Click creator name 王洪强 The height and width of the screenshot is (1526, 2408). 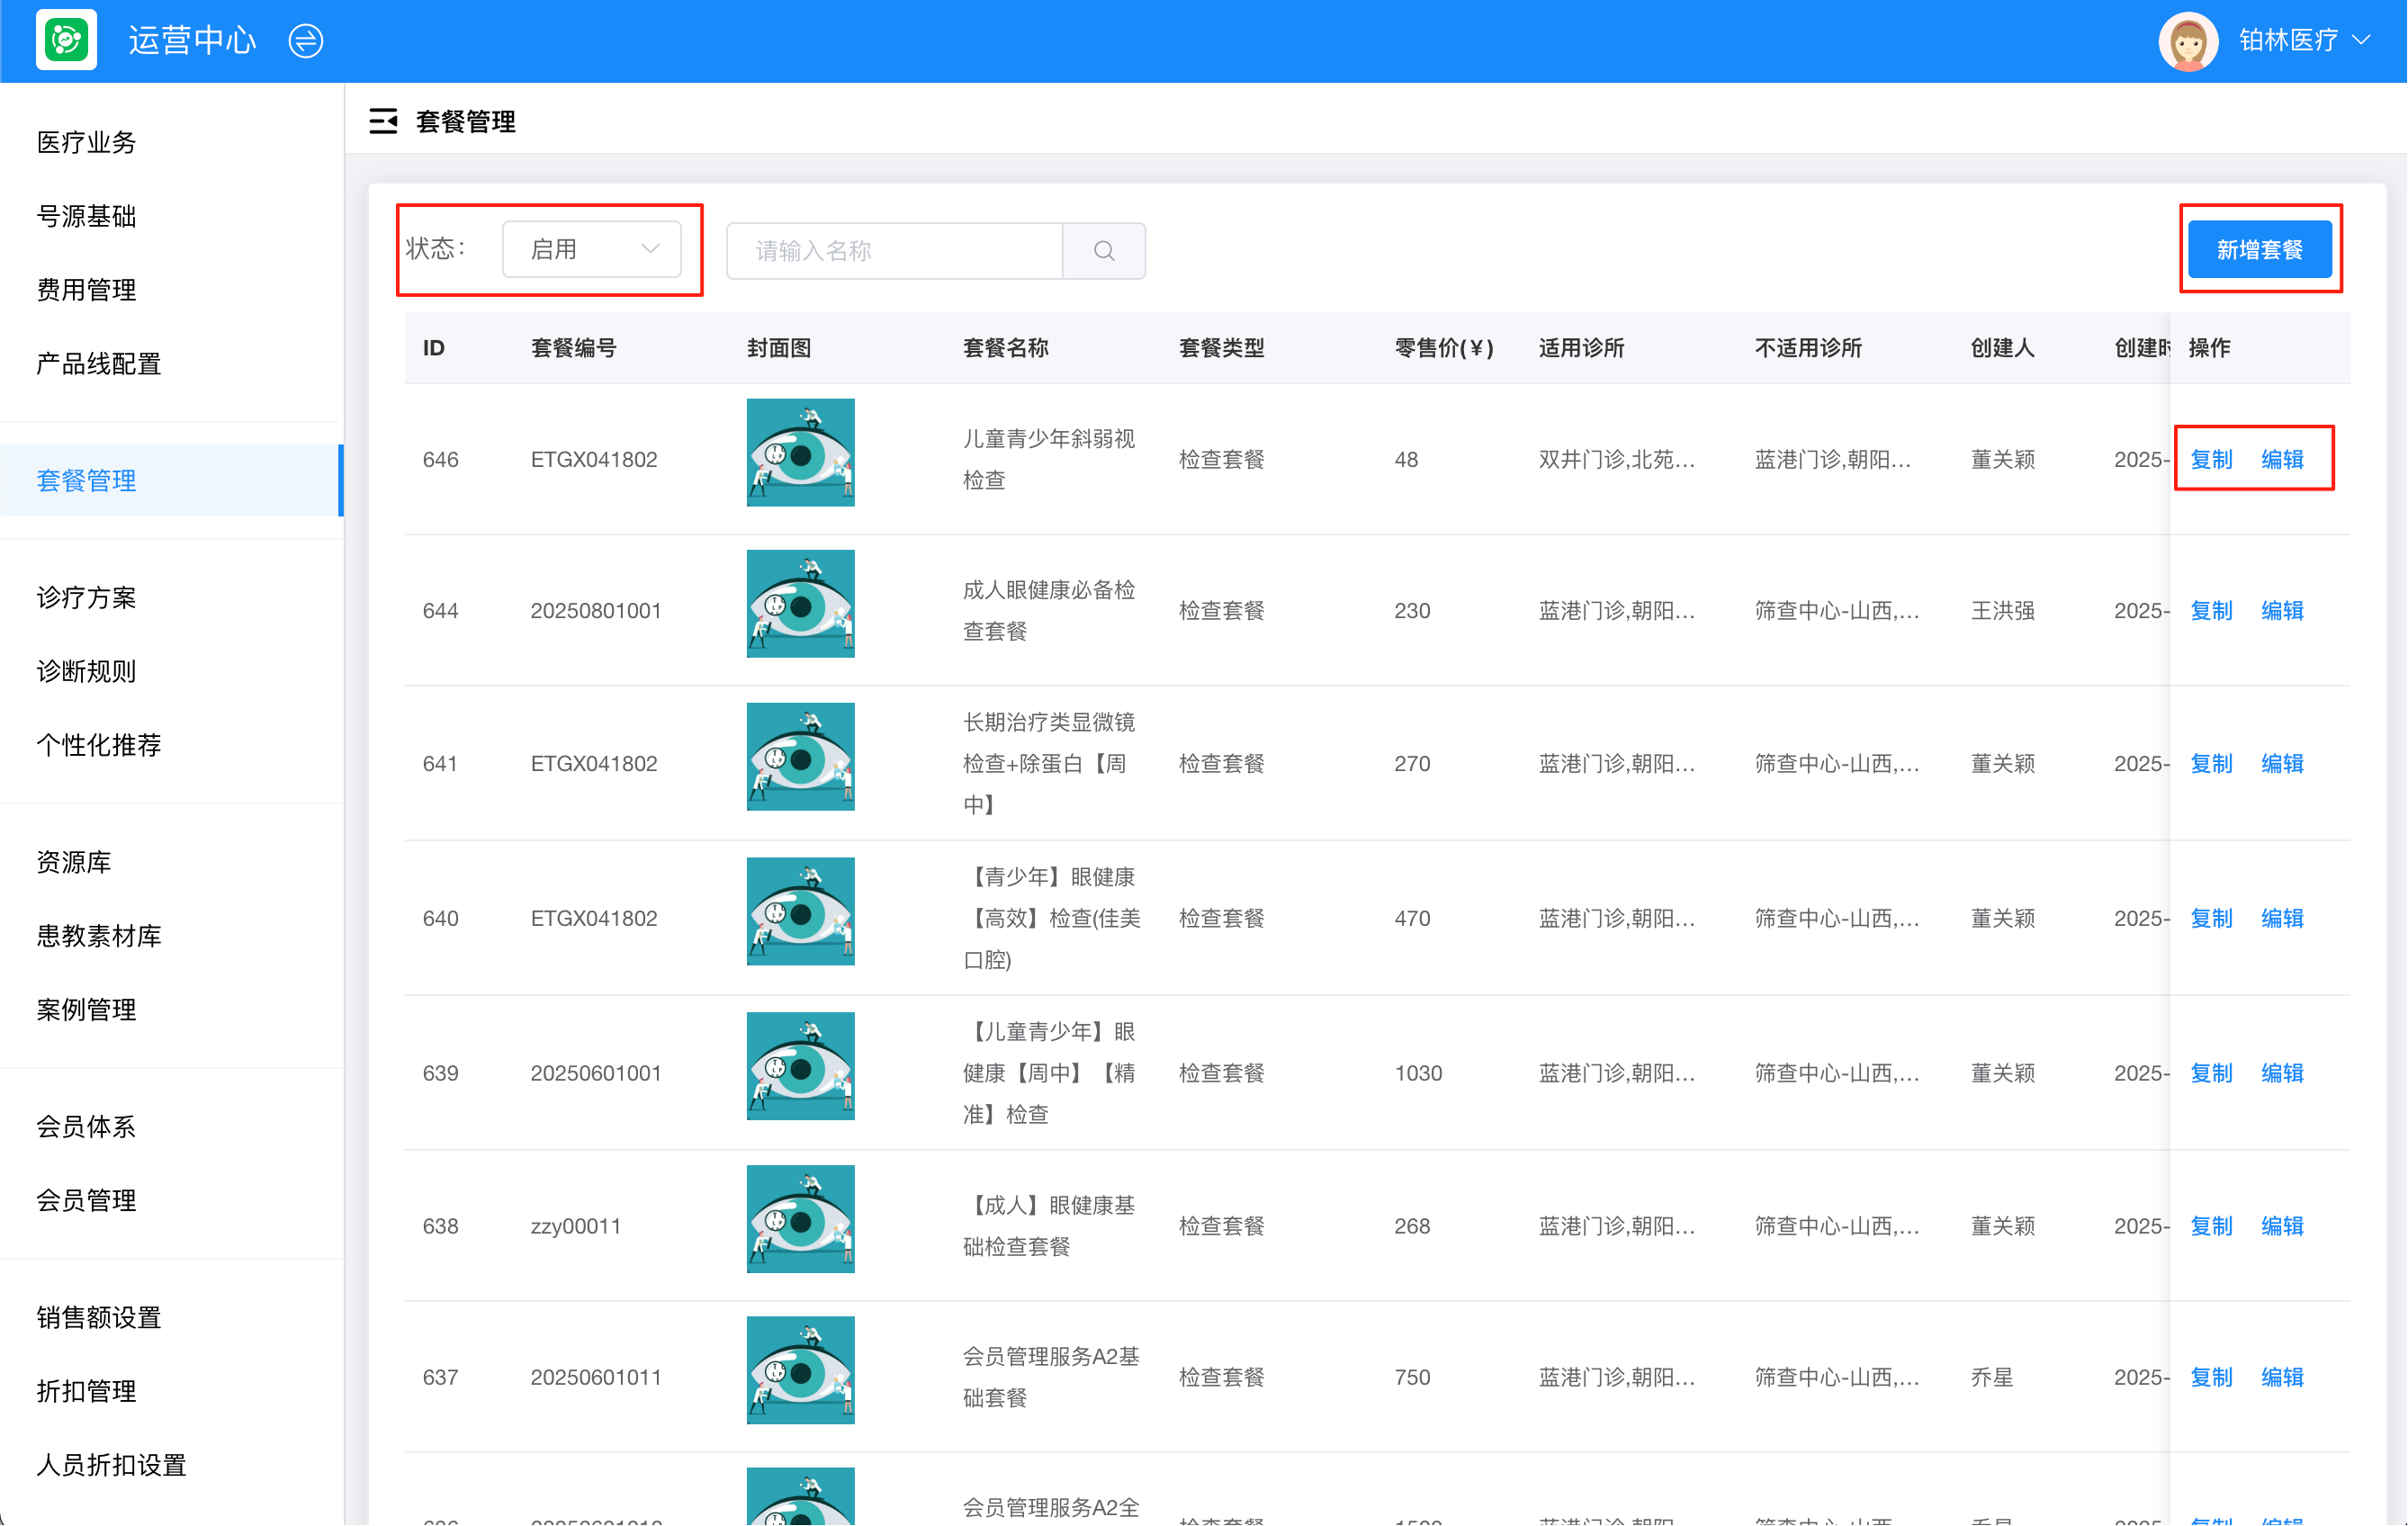click(x=2002, y=610)
